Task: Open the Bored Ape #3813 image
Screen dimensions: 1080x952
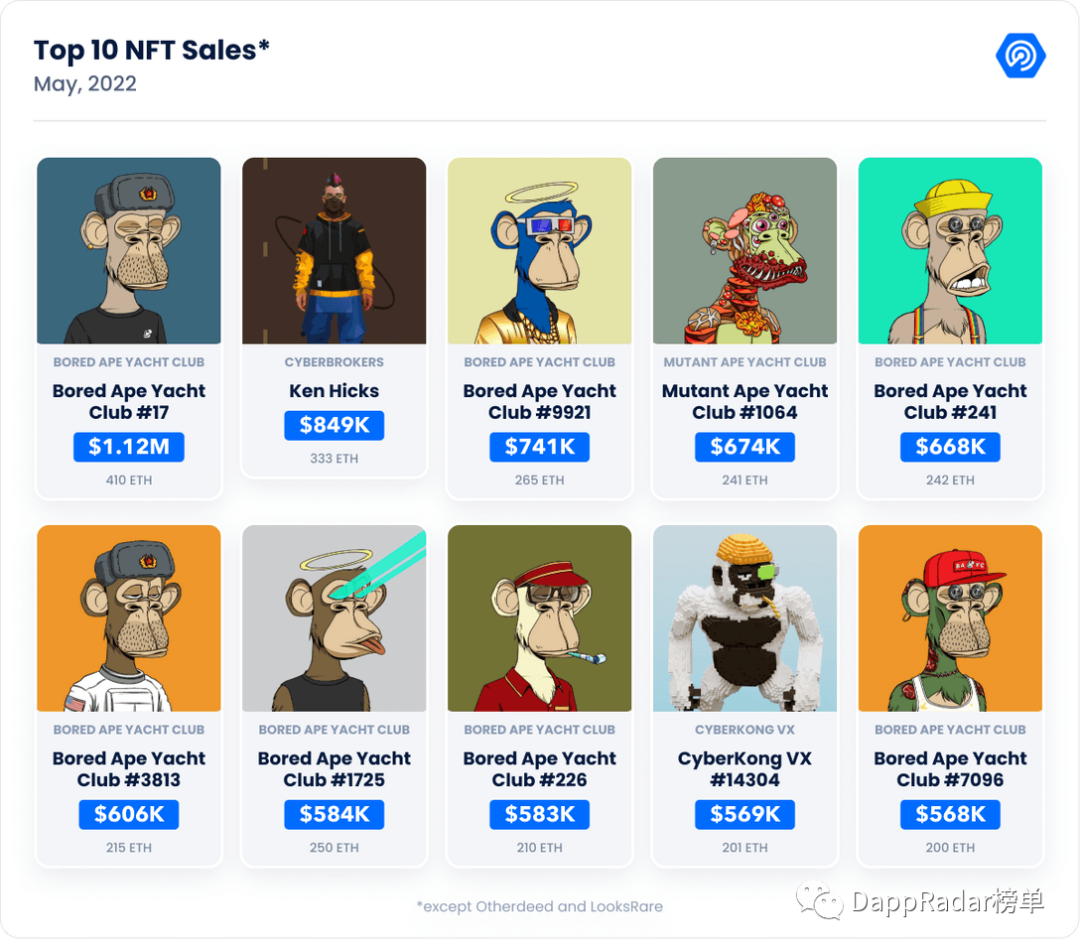Action: [129, 618]
